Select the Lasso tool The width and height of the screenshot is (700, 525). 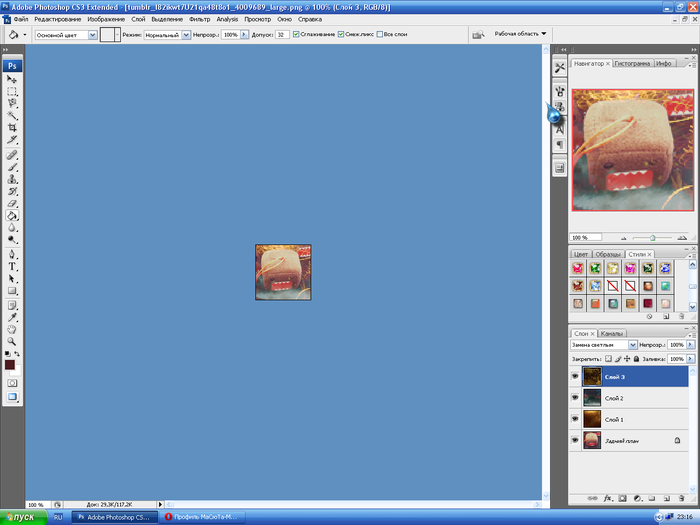coord(12,104)
